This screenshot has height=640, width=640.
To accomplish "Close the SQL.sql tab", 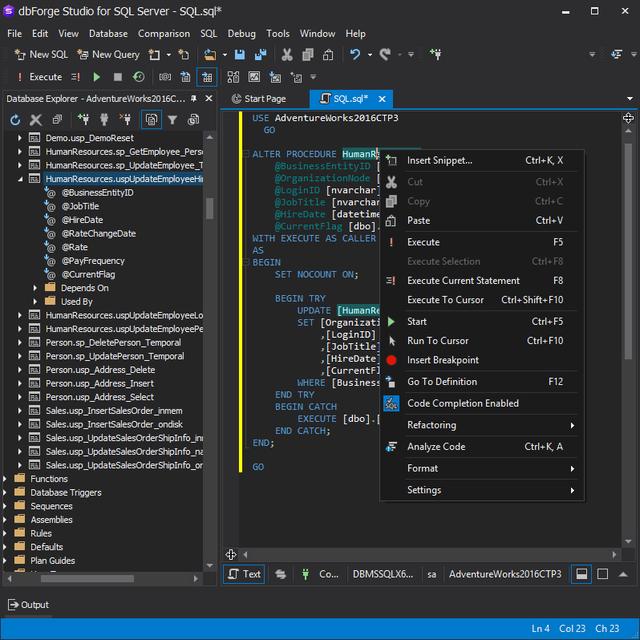I will pos(382,99).
